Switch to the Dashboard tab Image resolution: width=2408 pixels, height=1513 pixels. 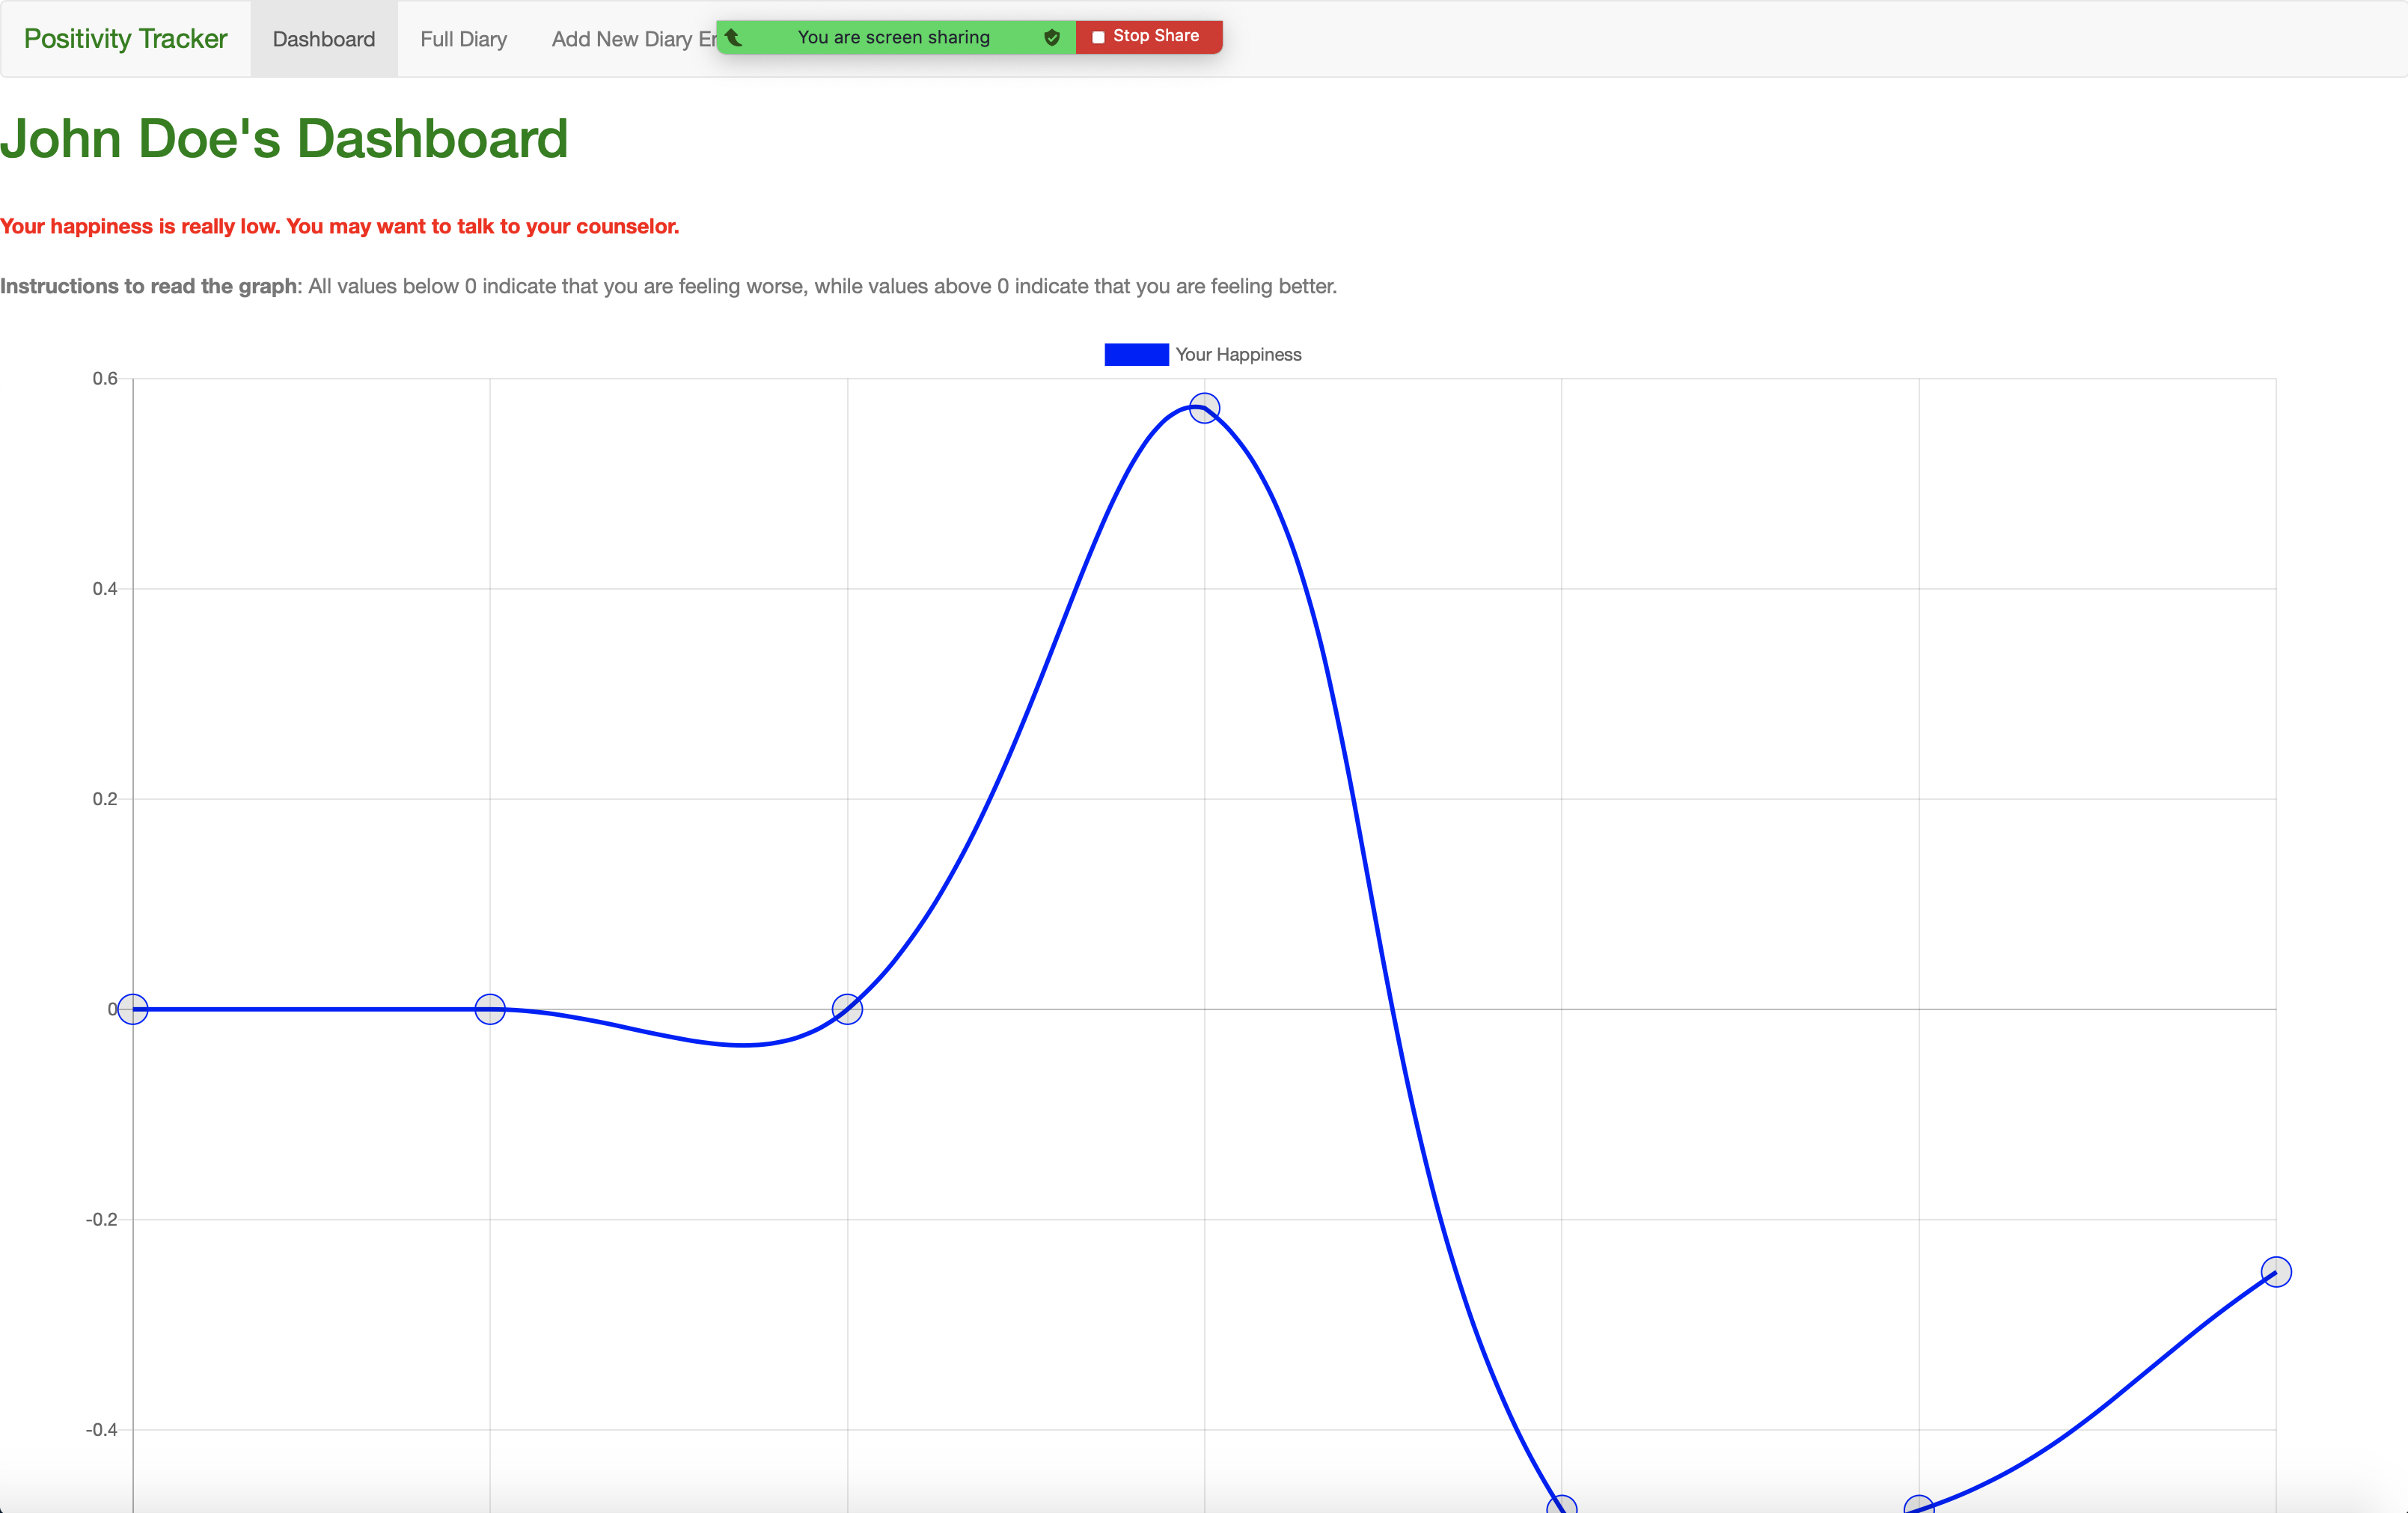click(x=323, y=39)
